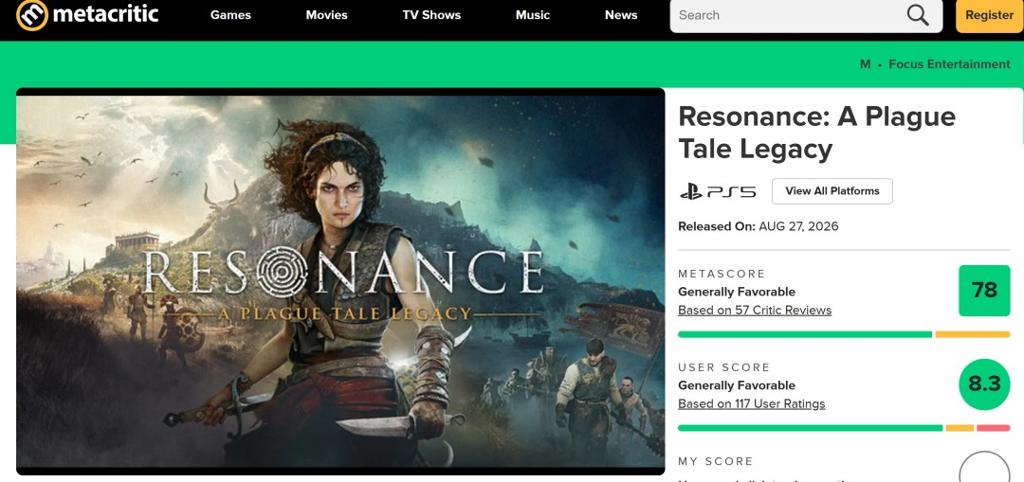Open the Movies menu

point(327,15)
